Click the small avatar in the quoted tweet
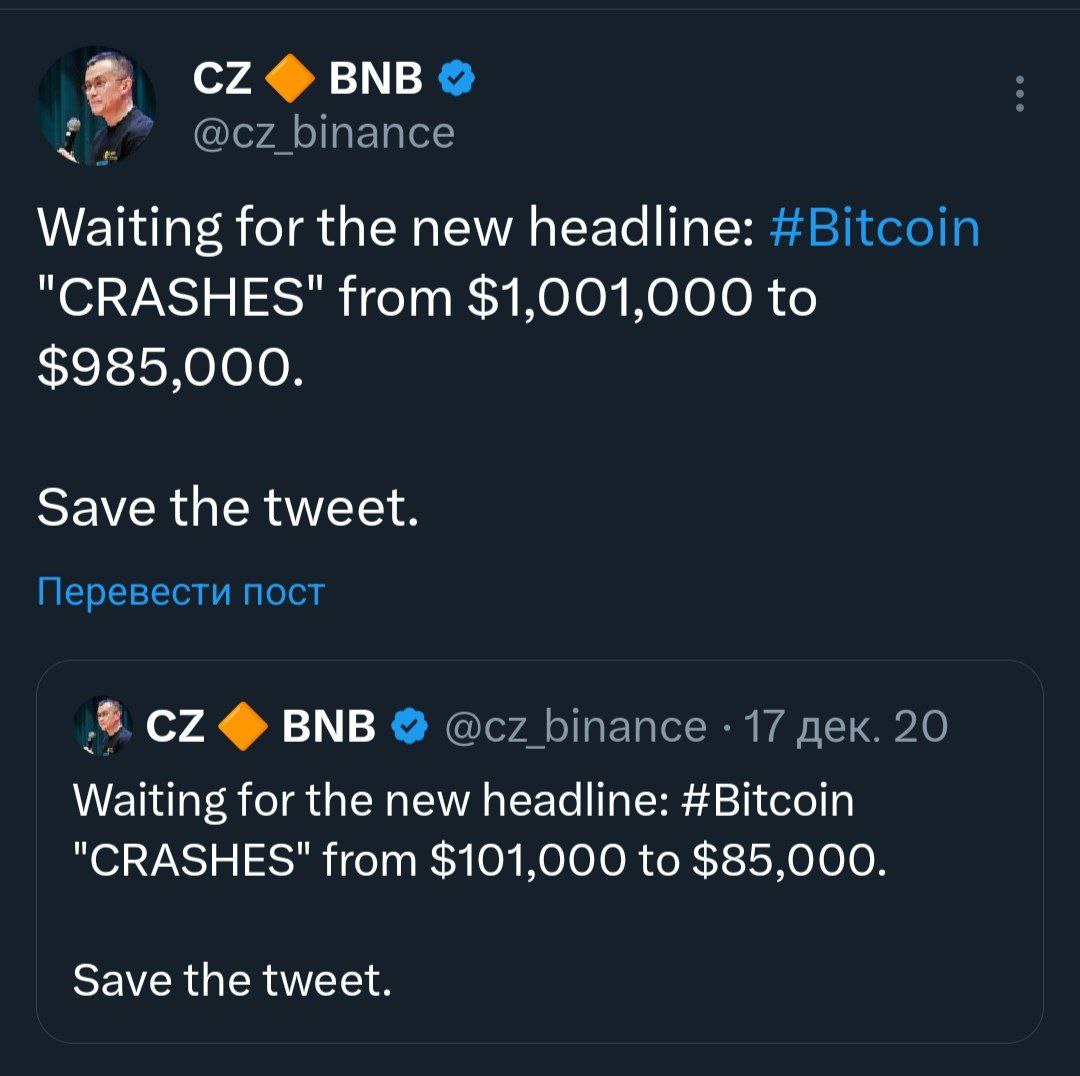Screen dimensions: 1080x1076 pyautogui.click(x=104, y=726)
